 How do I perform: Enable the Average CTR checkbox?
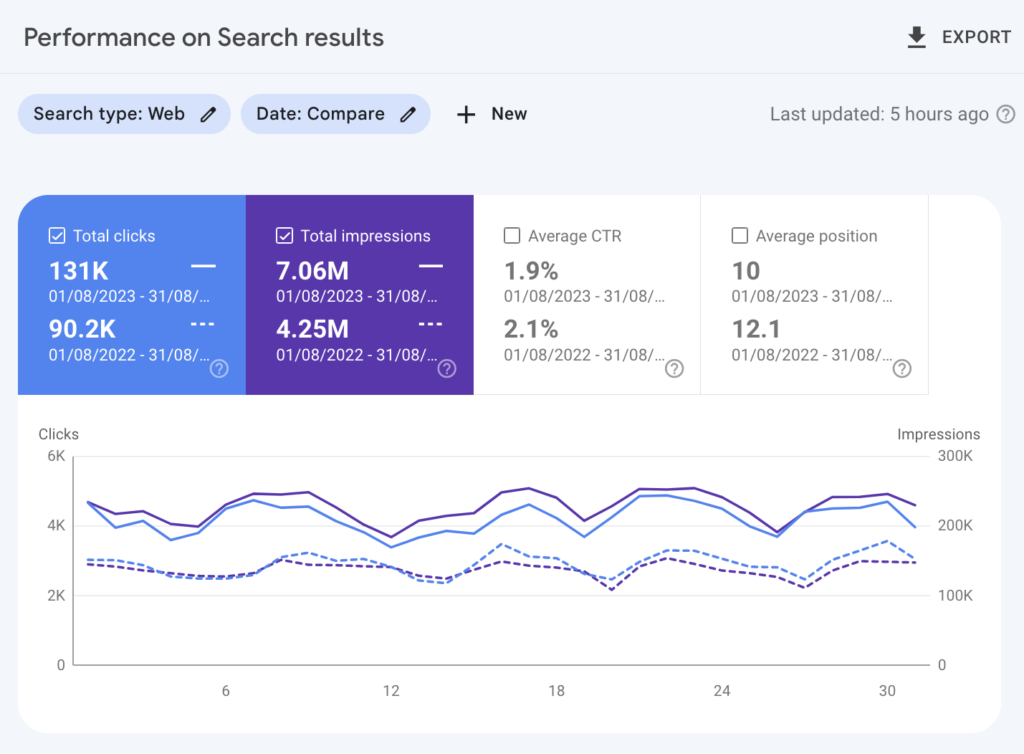[x=512, y=236]
